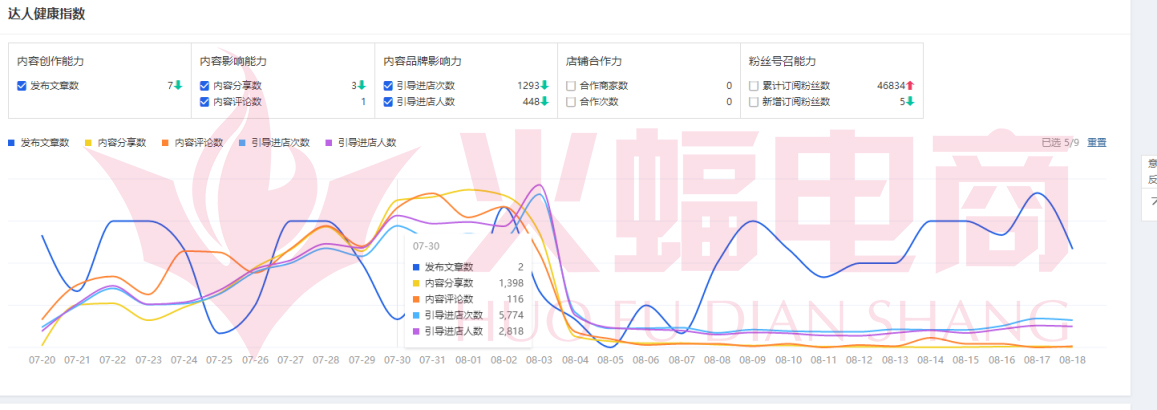Click the yellow 内容分享数 legend marker
The width and height of the screenshot is (1157, 410).
pyautogui.click(x=89, y=143)
